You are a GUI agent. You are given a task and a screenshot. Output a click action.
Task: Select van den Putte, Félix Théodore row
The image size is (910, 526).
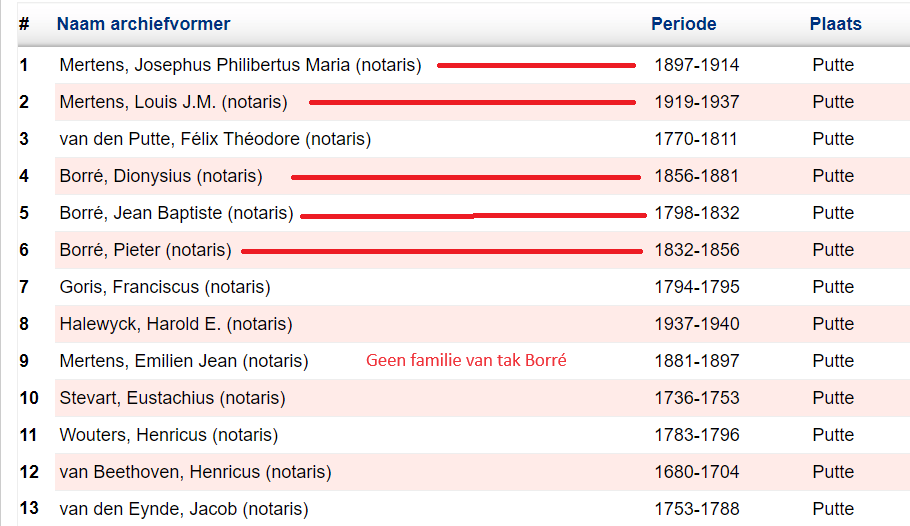click(x=215, y=139)
